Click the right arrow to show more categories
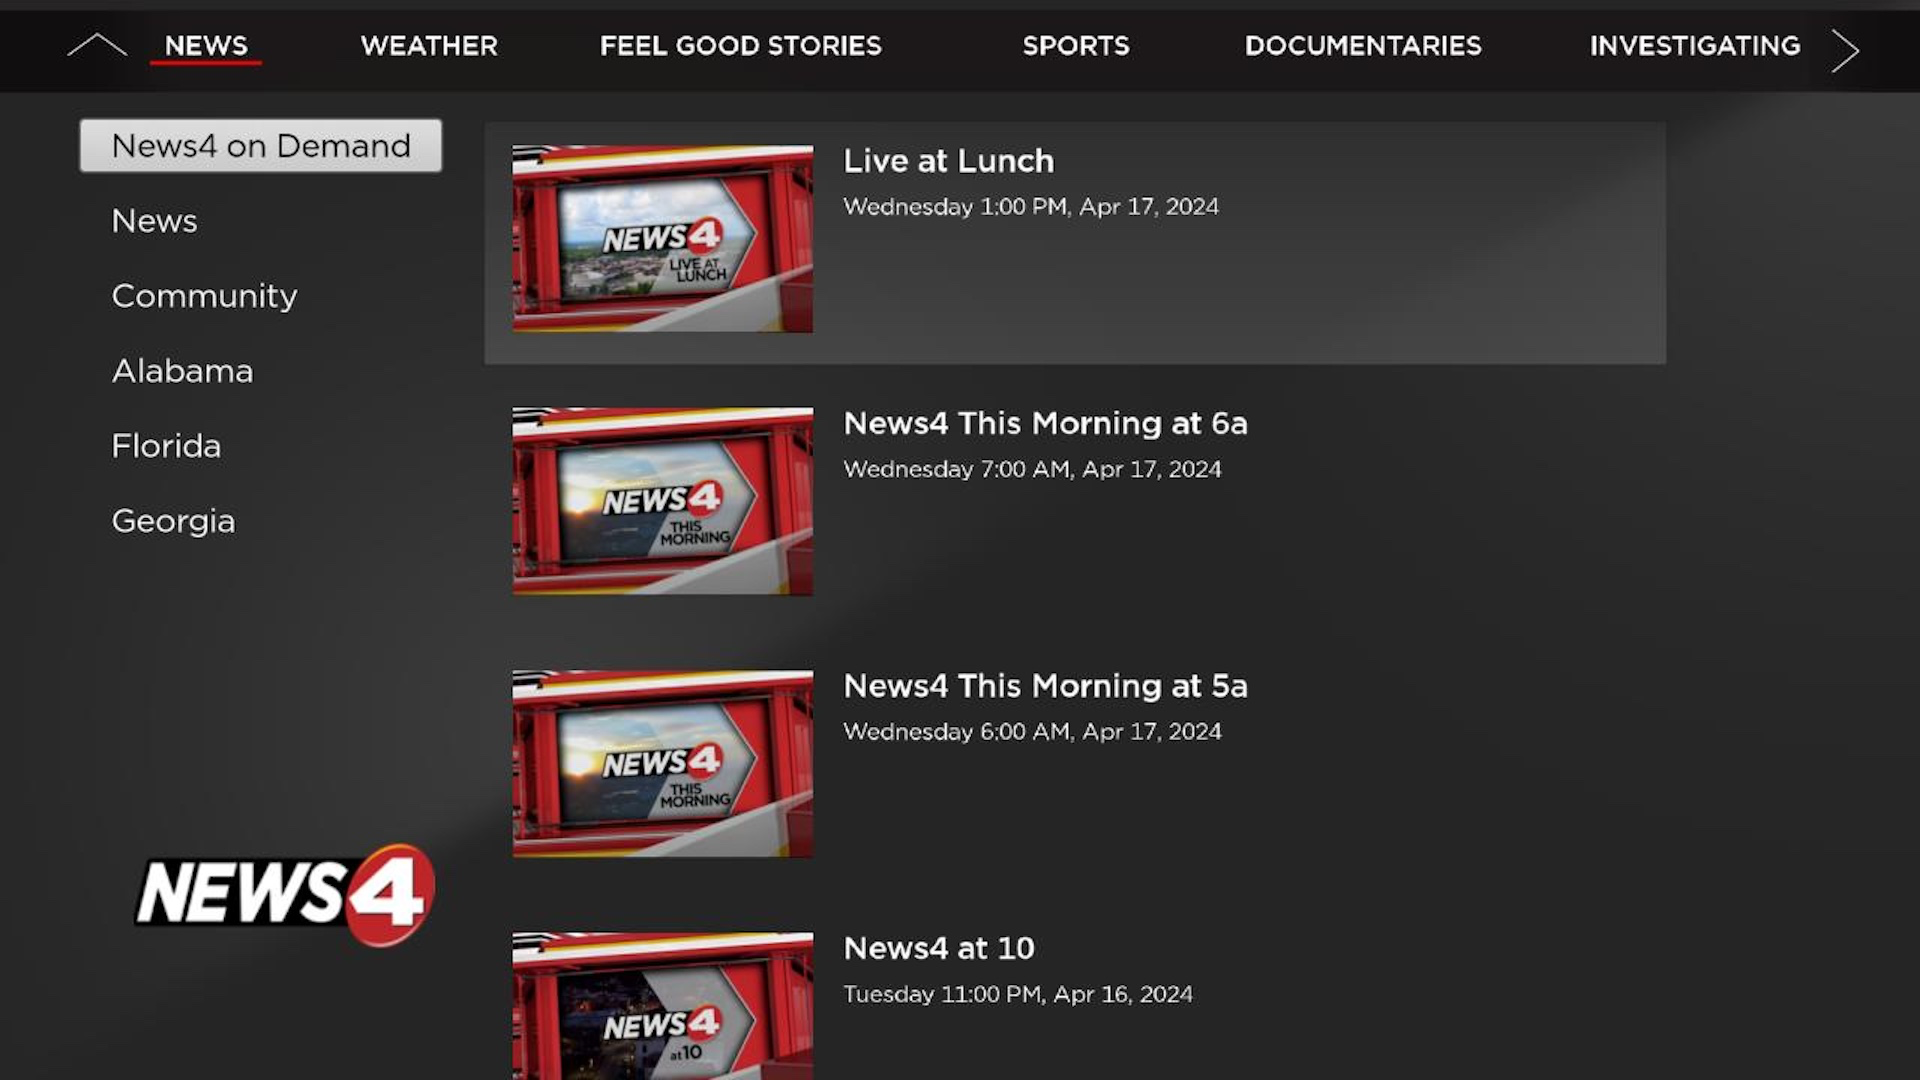The width and height of the screenshot is (1920, 1080). (x=1845, y=50)
